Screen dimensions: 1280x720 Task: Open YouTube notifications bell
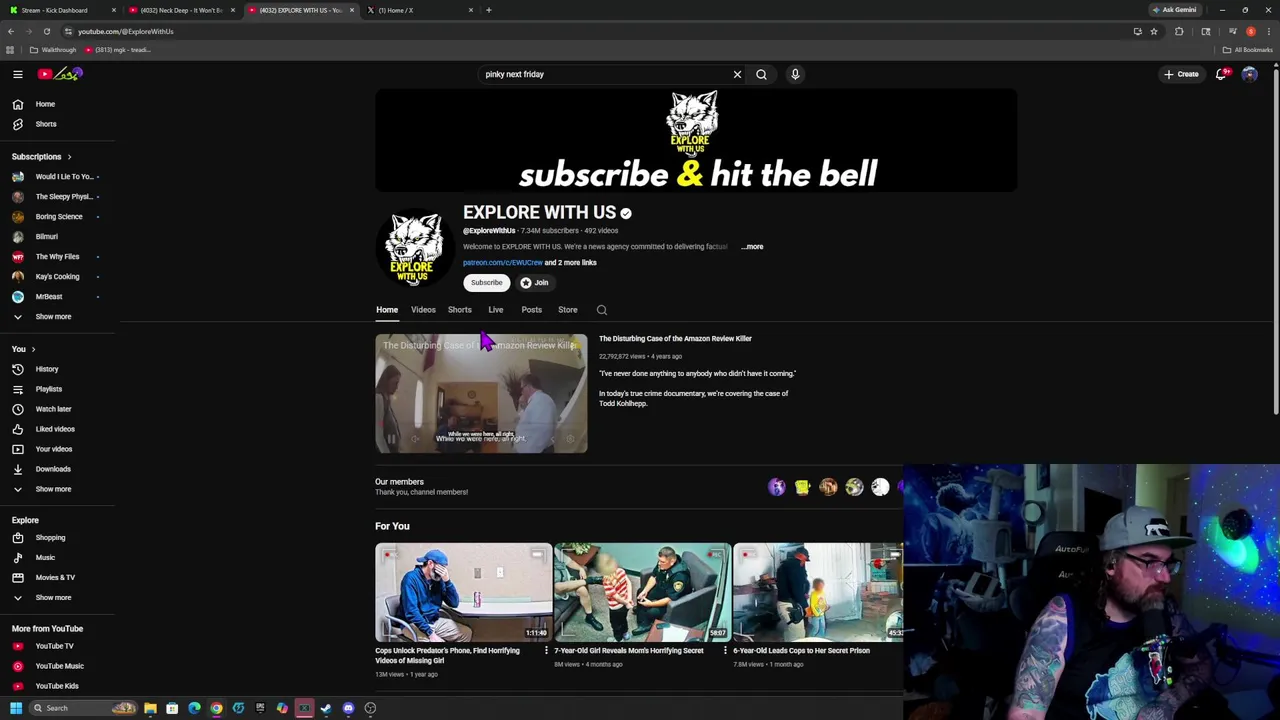coord(1221,74)
